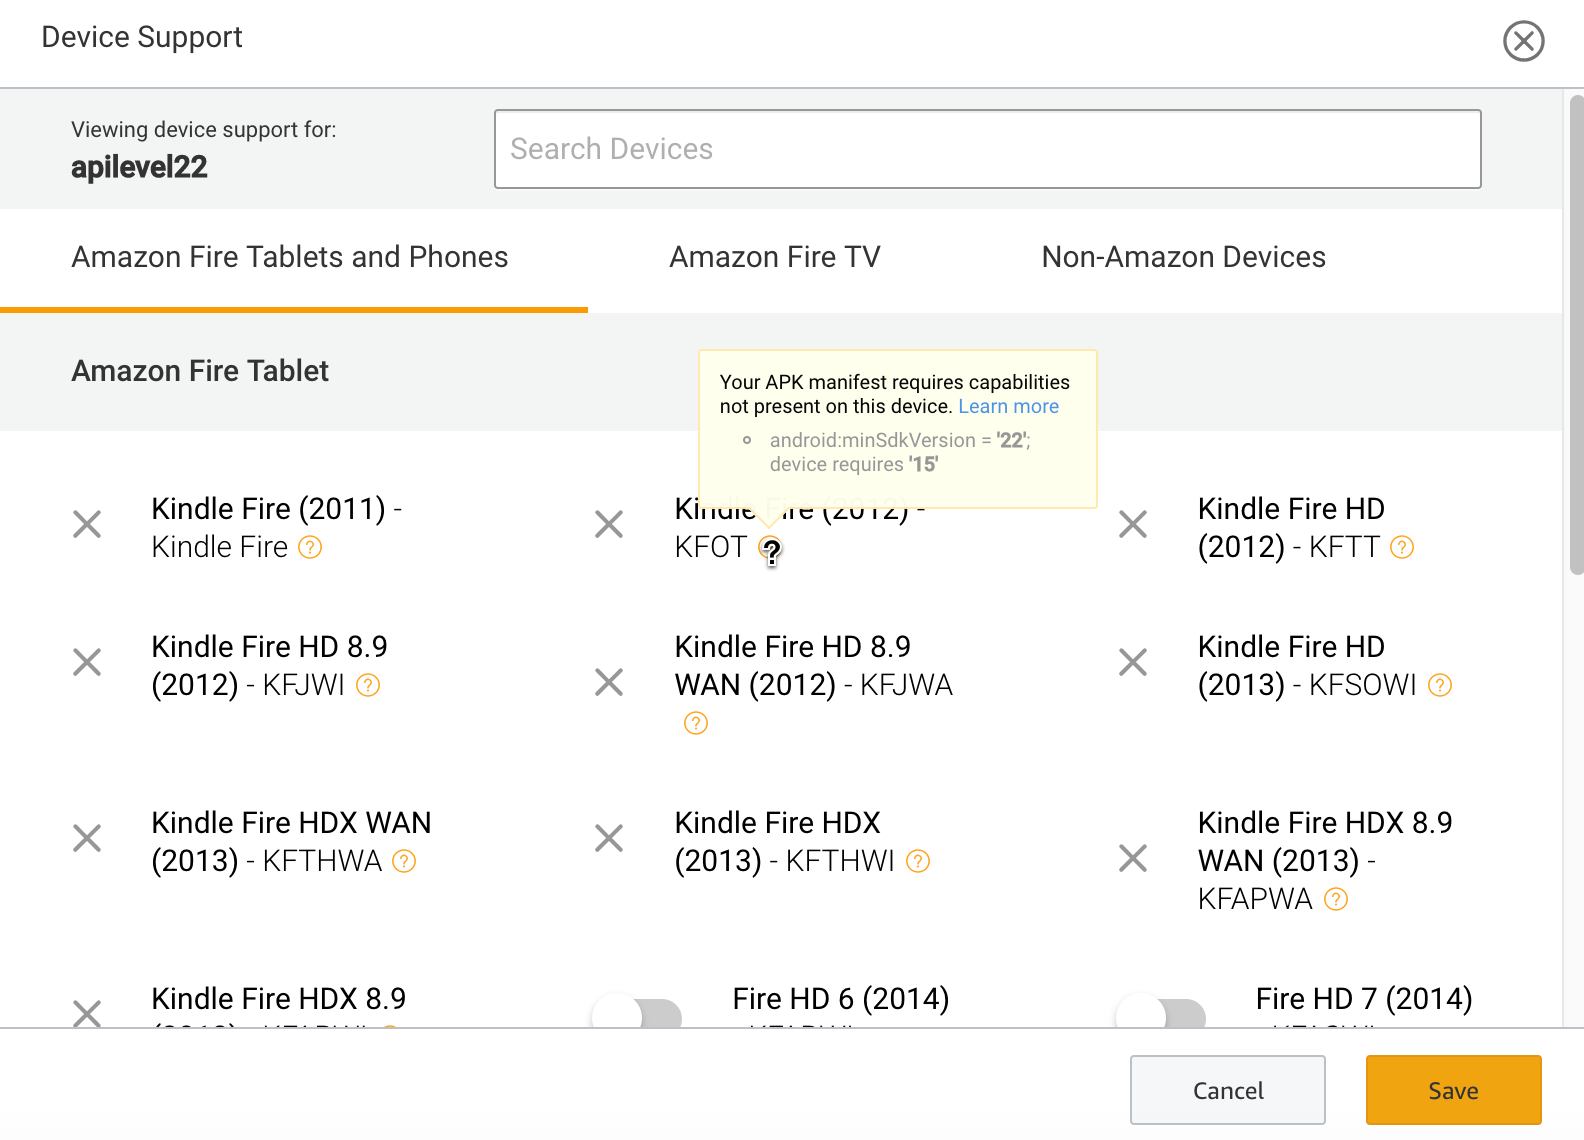Image resolution: width=1584 pixels, height=1140 pixels.
Task: Click help icon beside Kindle Fire HD KFTT
Action: pos(1402,547)
